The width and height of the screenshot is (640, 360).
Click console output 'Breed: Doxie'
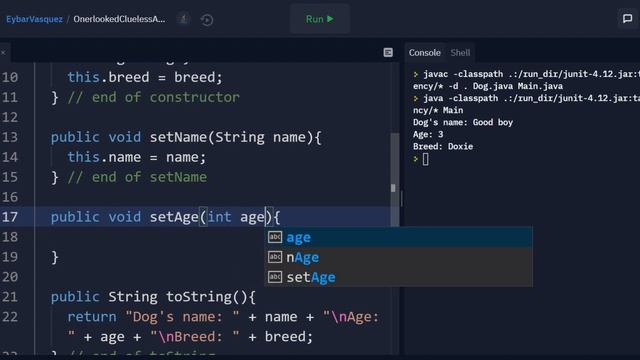click(443, 147)
